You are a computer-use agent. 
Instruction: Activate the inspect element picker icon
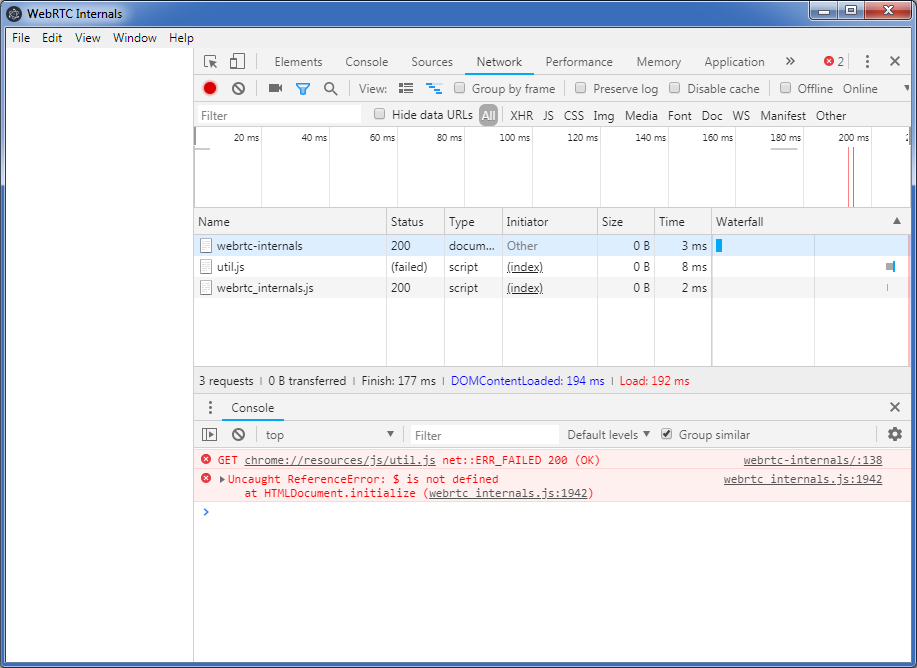[210, 61]
